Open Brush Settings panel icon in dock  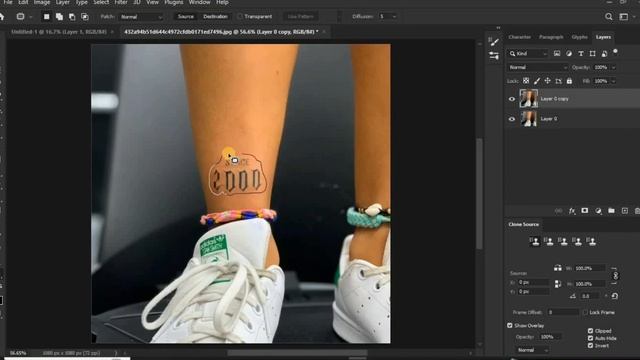point(494,41)
